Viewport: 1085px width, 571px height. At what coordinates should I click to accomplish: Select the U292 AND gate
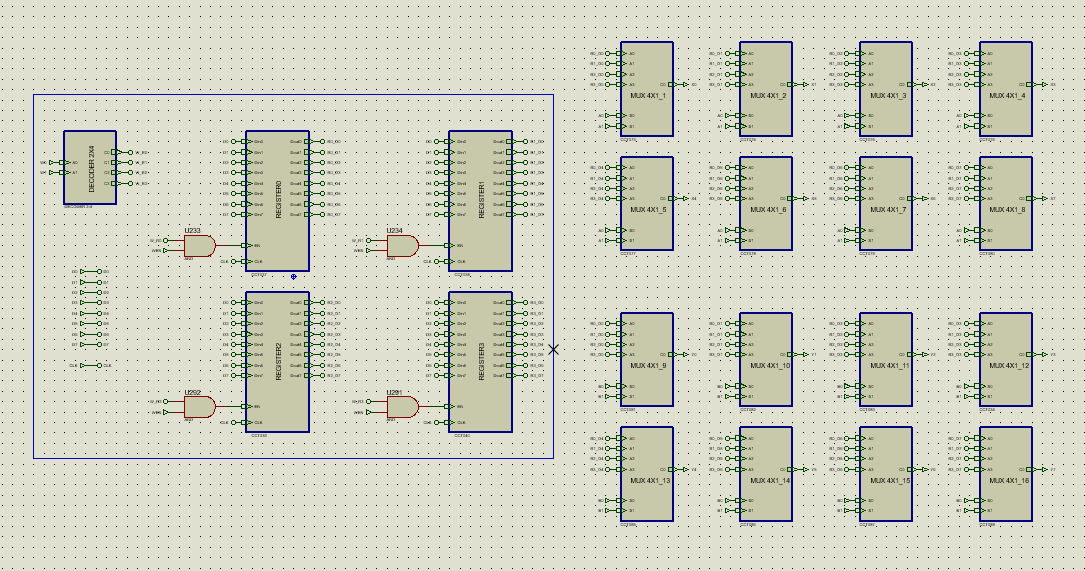(199, 406)
